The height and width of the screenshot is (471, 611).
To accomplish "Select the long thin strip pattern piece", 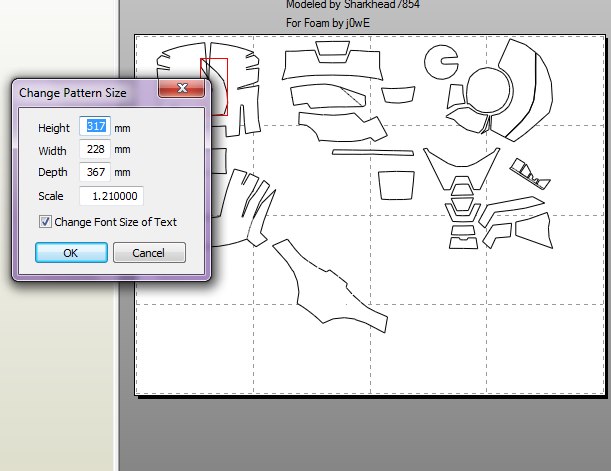I will coord(373,152).
